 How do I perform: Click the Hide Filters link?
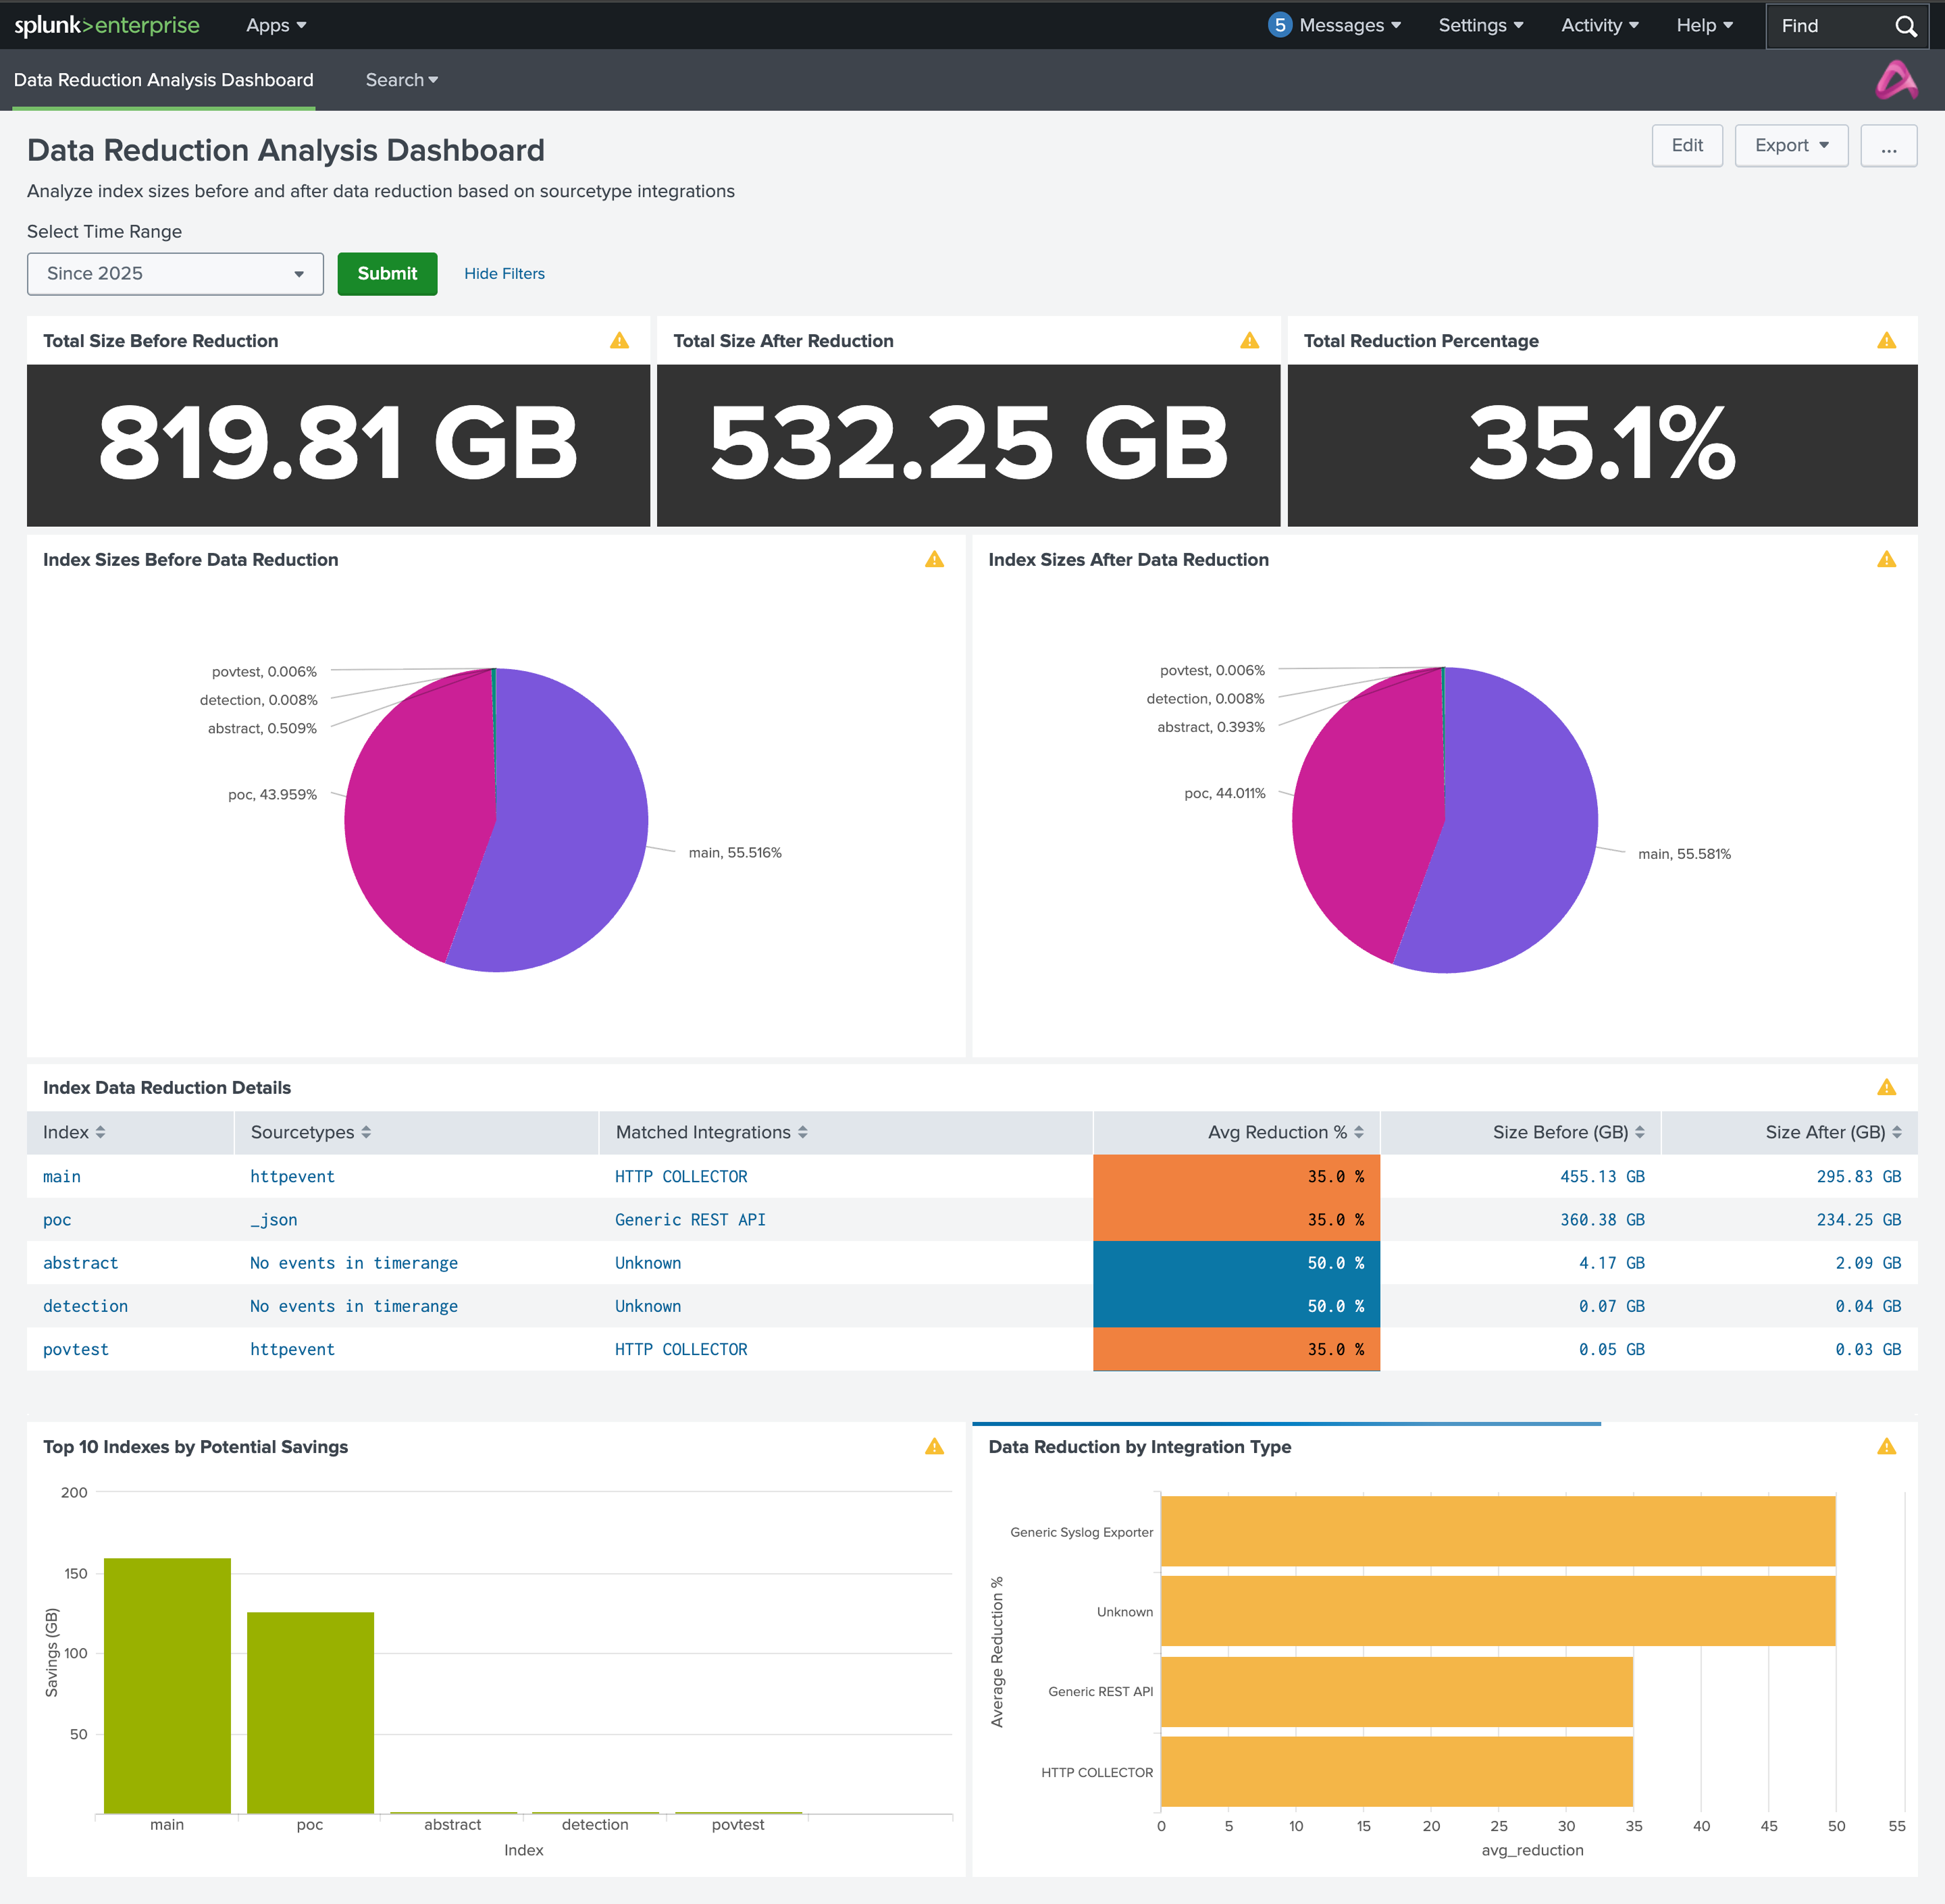tap(504, 274)
